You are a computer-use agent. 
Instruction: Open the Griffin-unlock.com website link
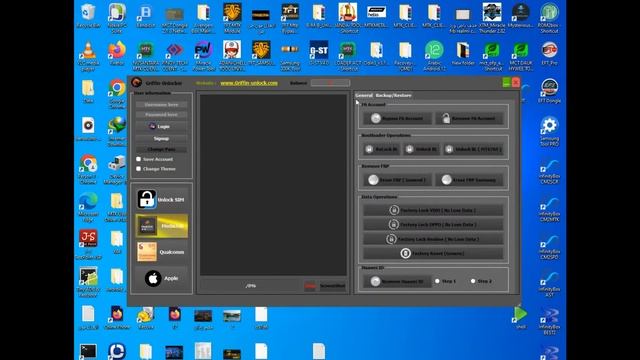tap(249, 83)
